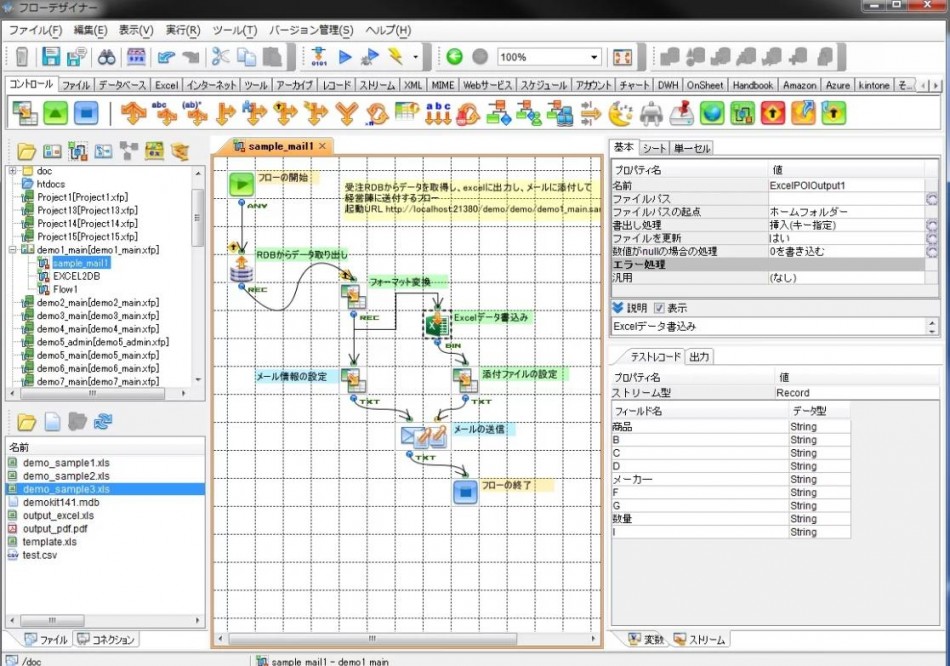Click the compile 0101 toolbar icon

coord(319,57)
